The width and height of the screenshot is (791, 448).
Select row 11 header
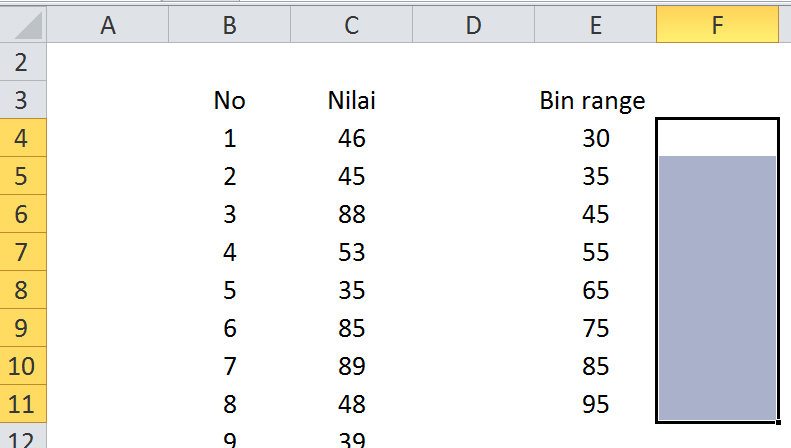click(23, 404)
